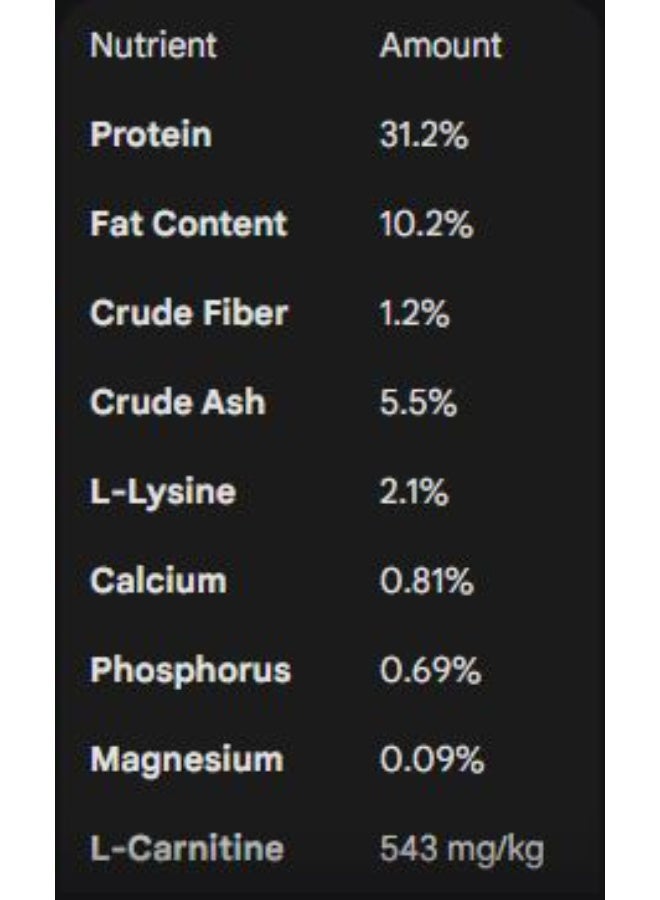660x900 pixels.
Task: Click the 31.2% protein value
Action: pos(423,135)
